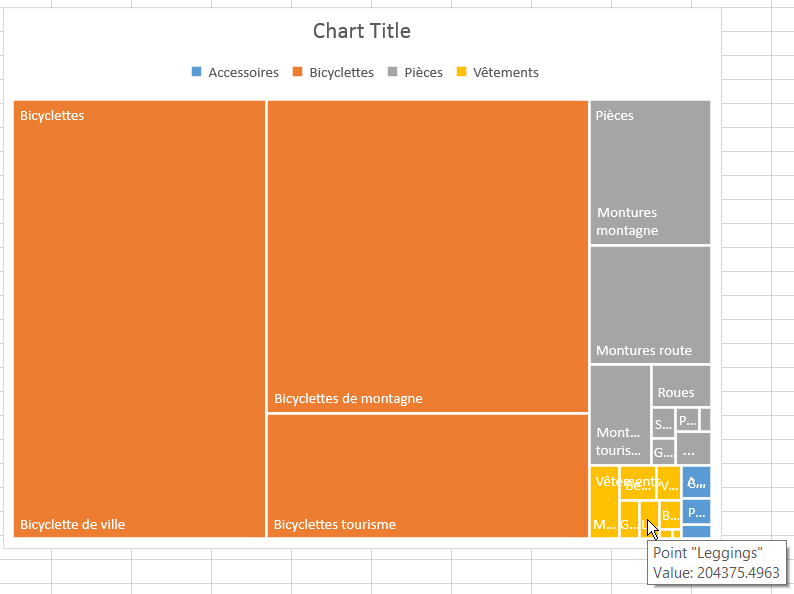Select the yellow block labeled B...
The width and height of the screenshot is (794, 594).
tap(670, 514)
